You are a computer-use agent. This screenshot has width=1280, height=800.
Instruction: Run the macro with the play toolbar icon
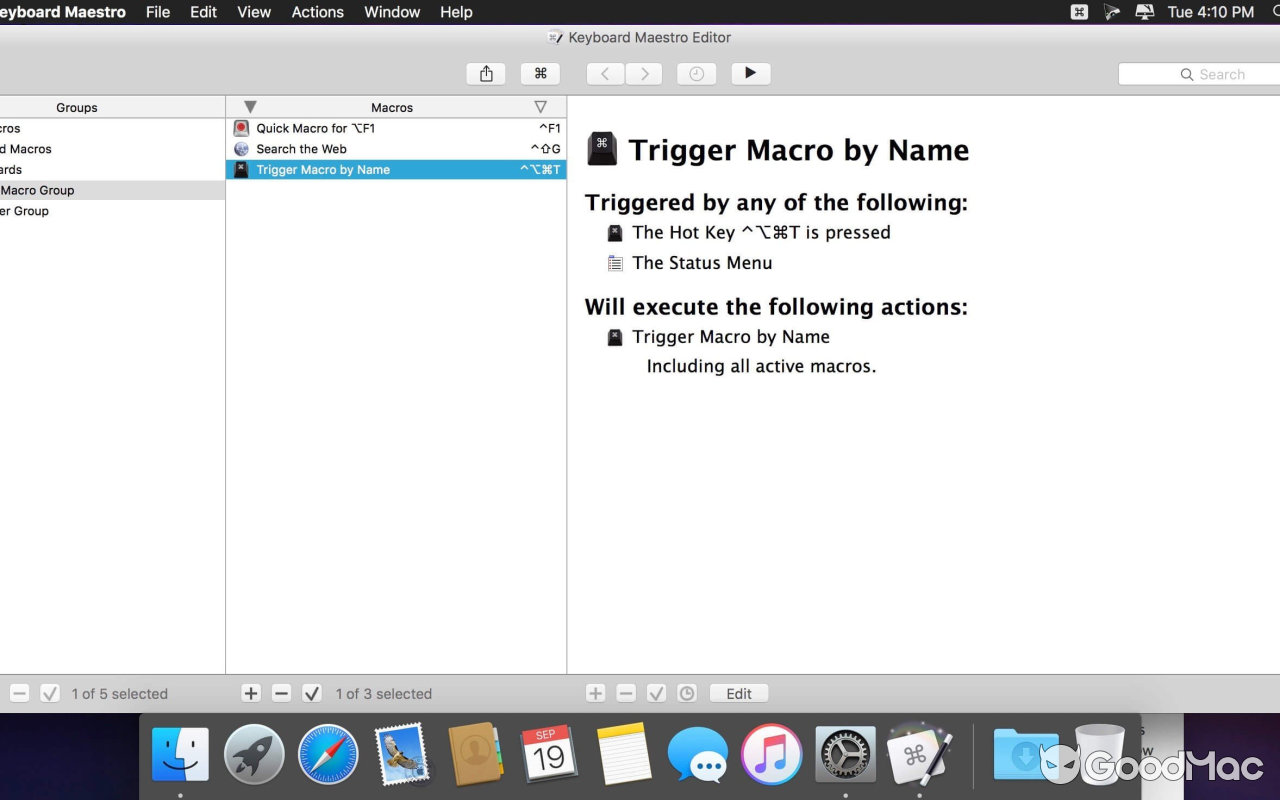pos(750,73)
